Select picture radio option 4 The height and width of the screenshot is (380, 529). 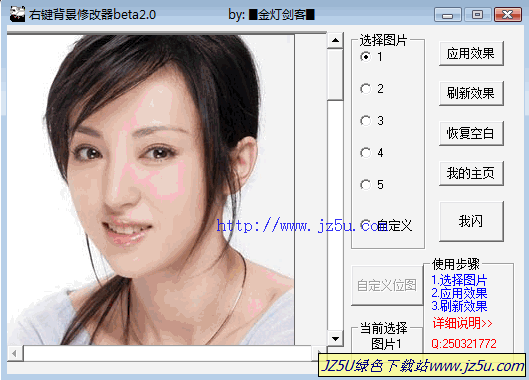(372, 153)
